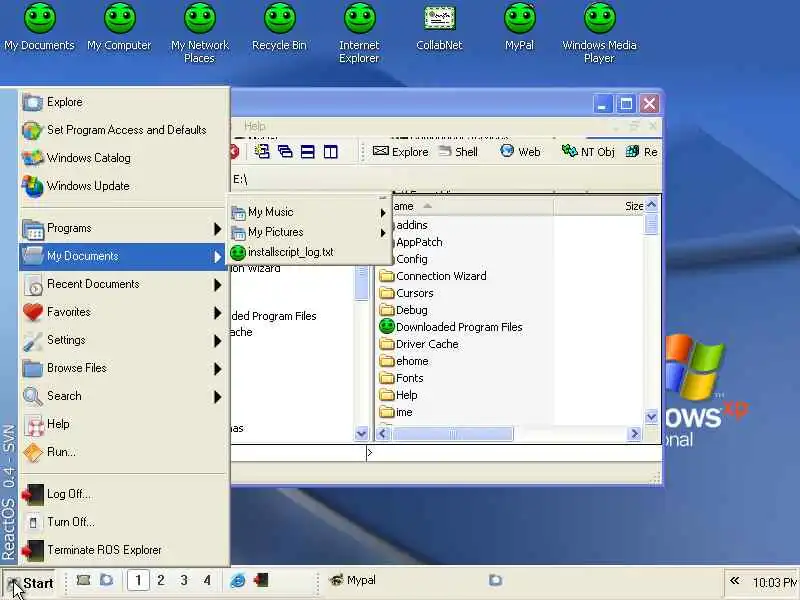Open installscript_log.txt file
Screen dimensions: 800x600
coord(309,253)
